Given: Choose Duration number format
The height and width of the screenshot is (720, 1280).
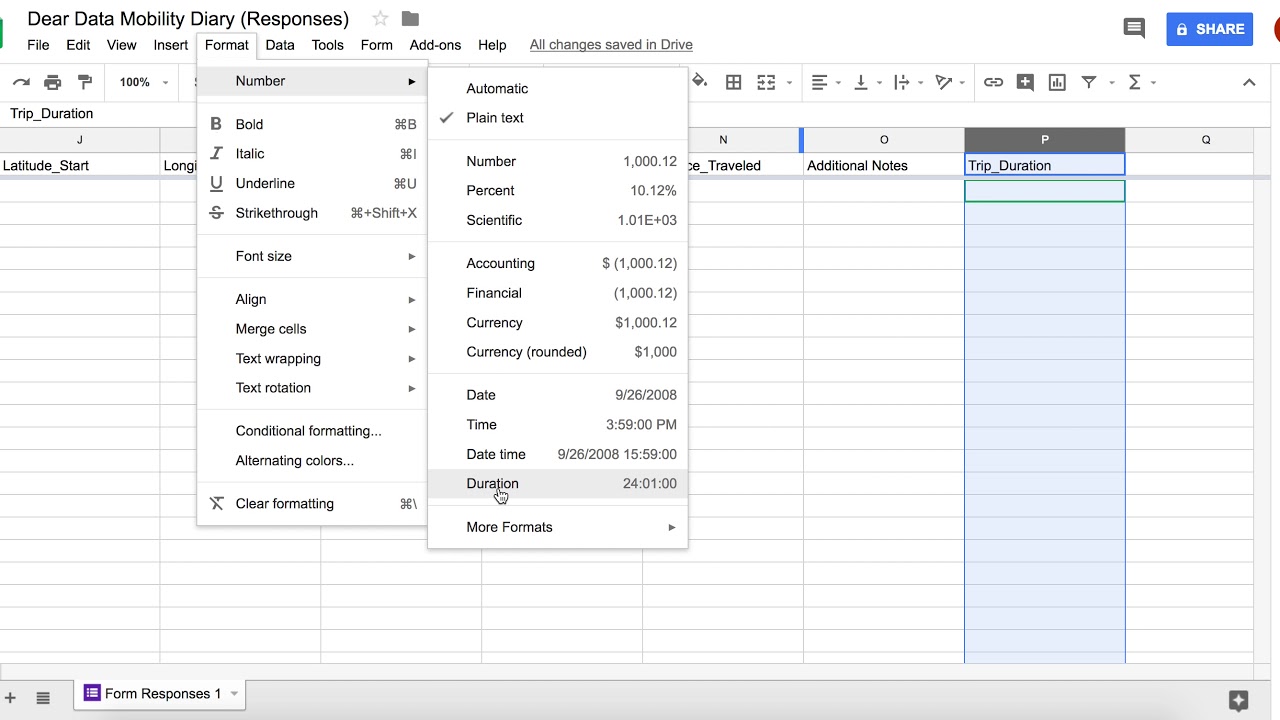Looking at the screenshot, I should click(558, 483).
